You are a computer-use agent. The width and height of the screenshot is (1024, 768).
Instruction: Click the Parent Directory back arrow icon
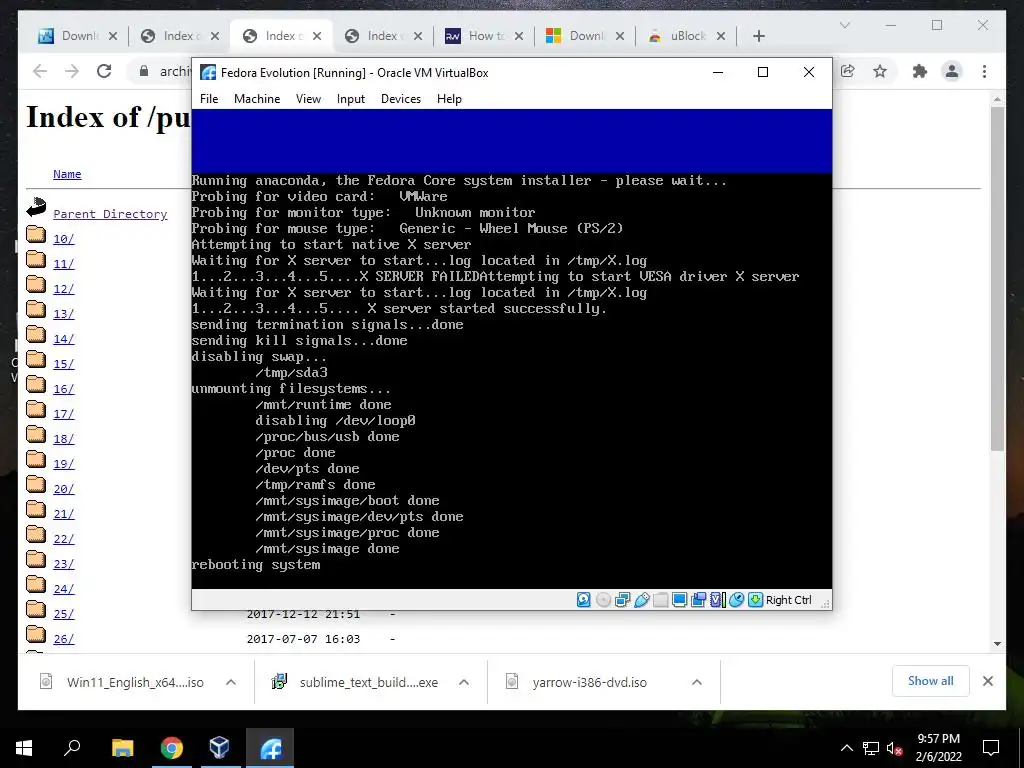[x=36, y=207]
